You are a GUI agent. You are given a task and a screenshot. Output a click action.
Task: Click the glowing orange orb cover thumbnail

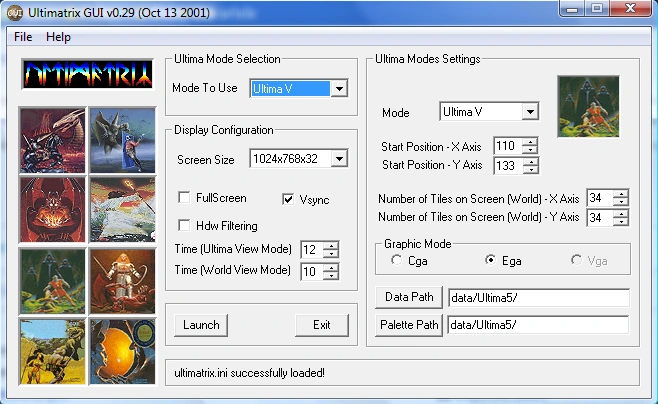click(x=123, y=352)
